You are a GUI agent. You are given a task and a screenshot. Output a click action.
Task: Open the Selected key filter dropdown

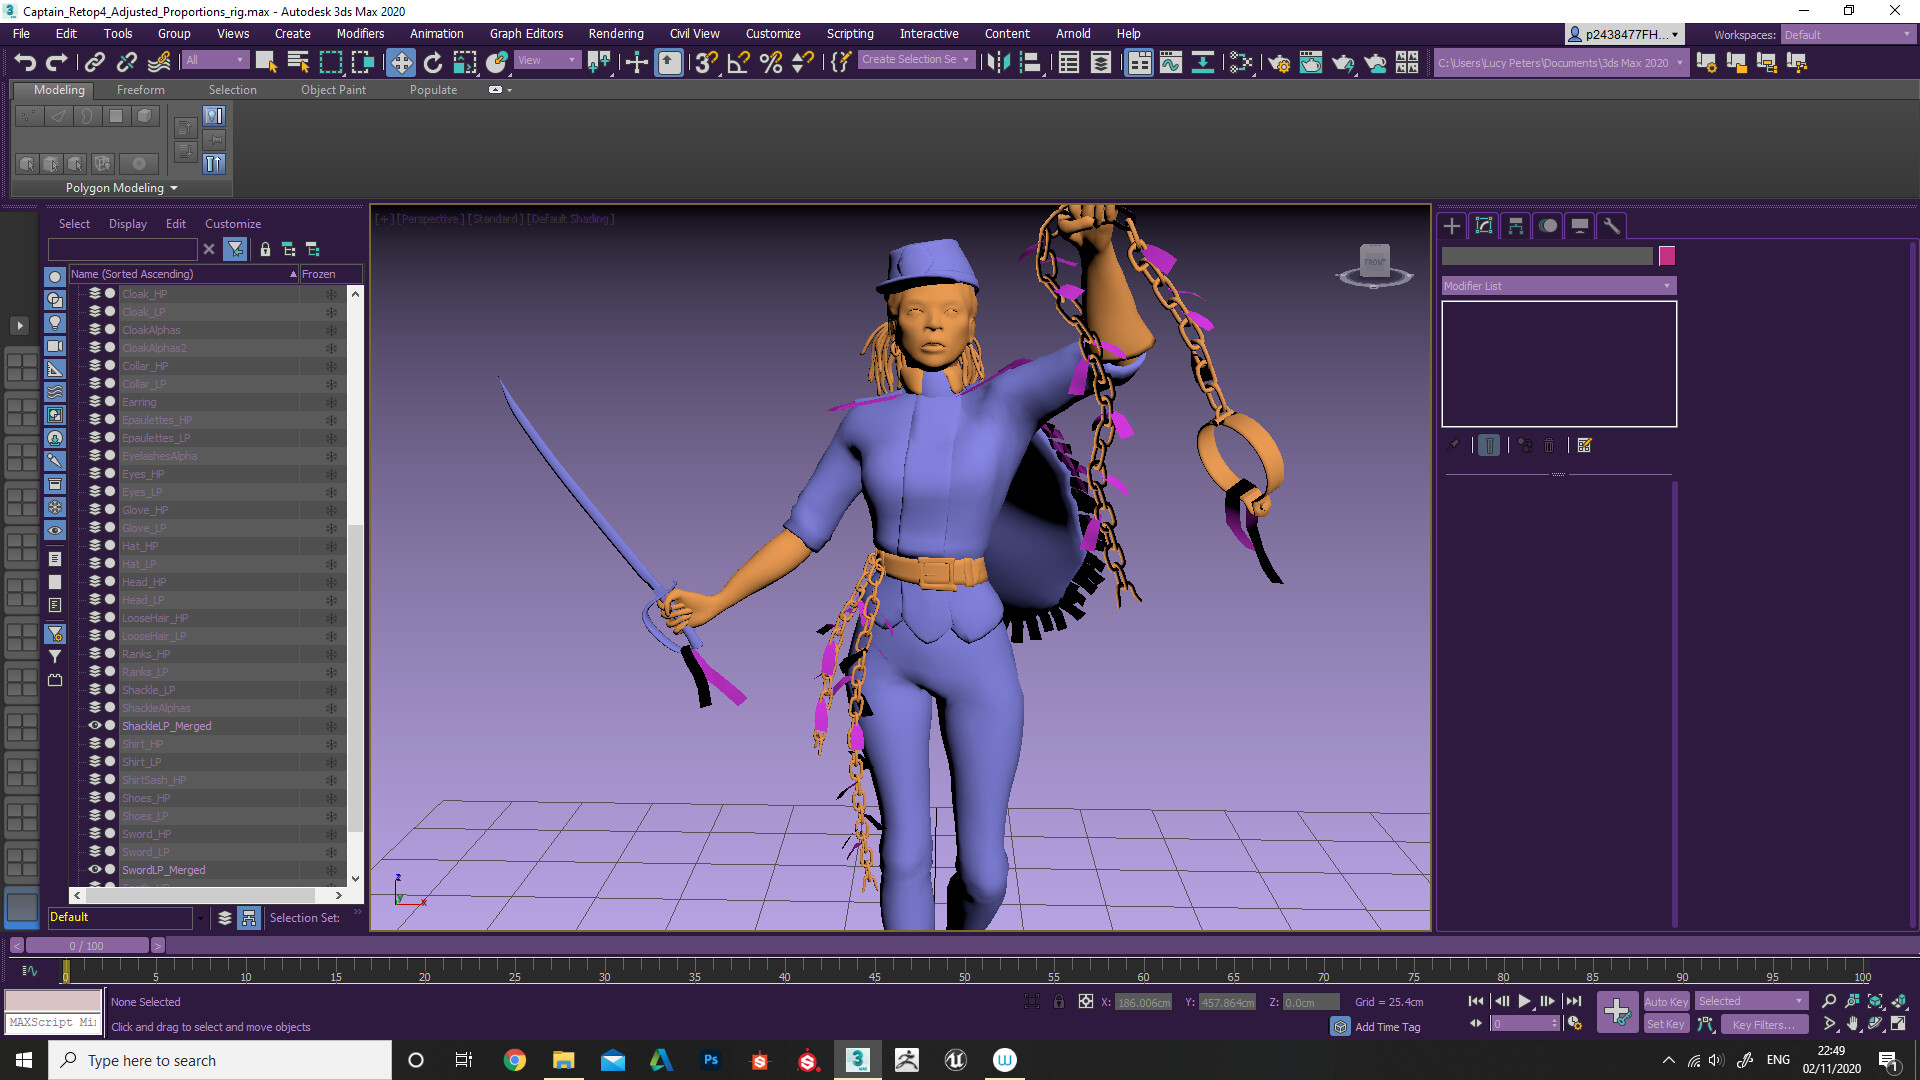(1750, 1000)
